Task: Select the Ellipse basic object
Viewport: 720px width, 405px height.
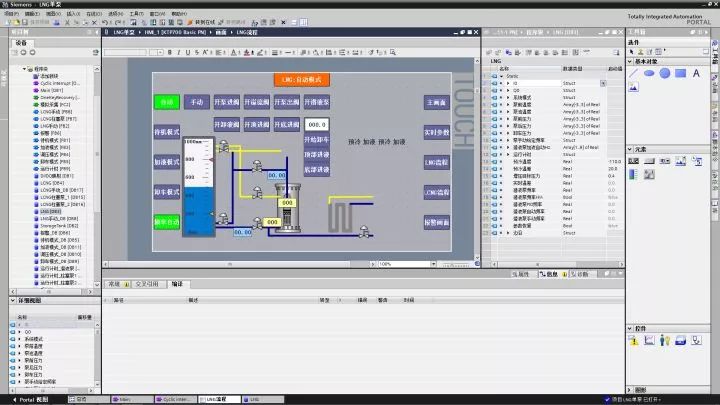Action: 649,73
